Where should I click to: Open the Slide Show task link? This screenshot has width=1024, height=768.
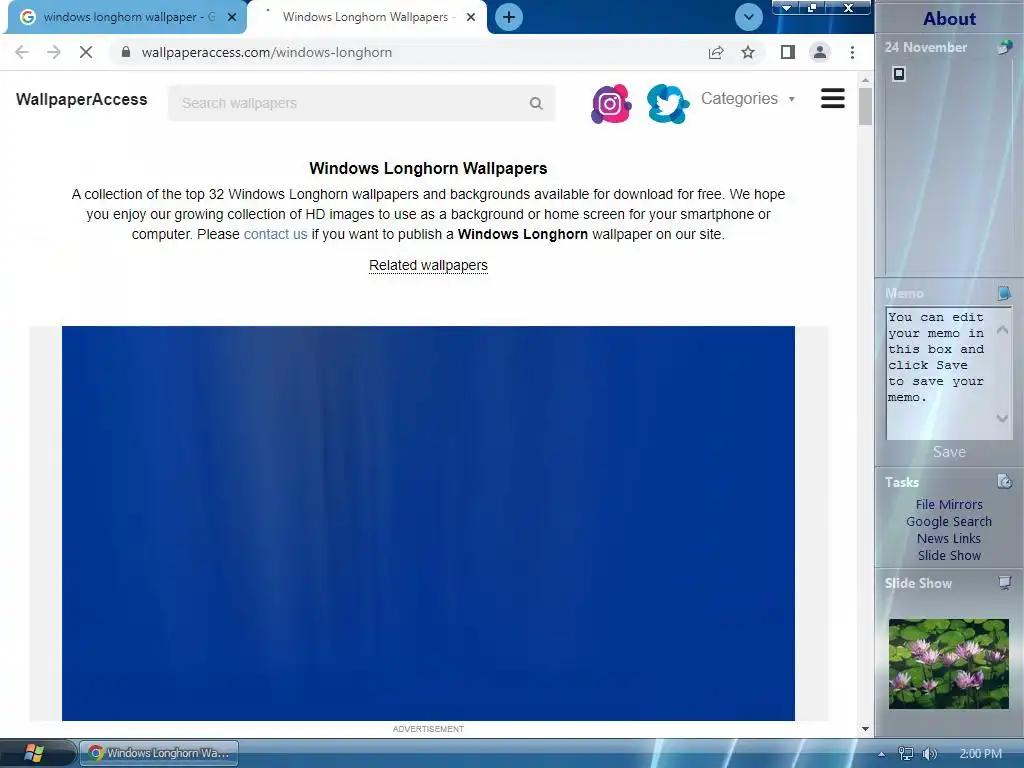[949, 555]
